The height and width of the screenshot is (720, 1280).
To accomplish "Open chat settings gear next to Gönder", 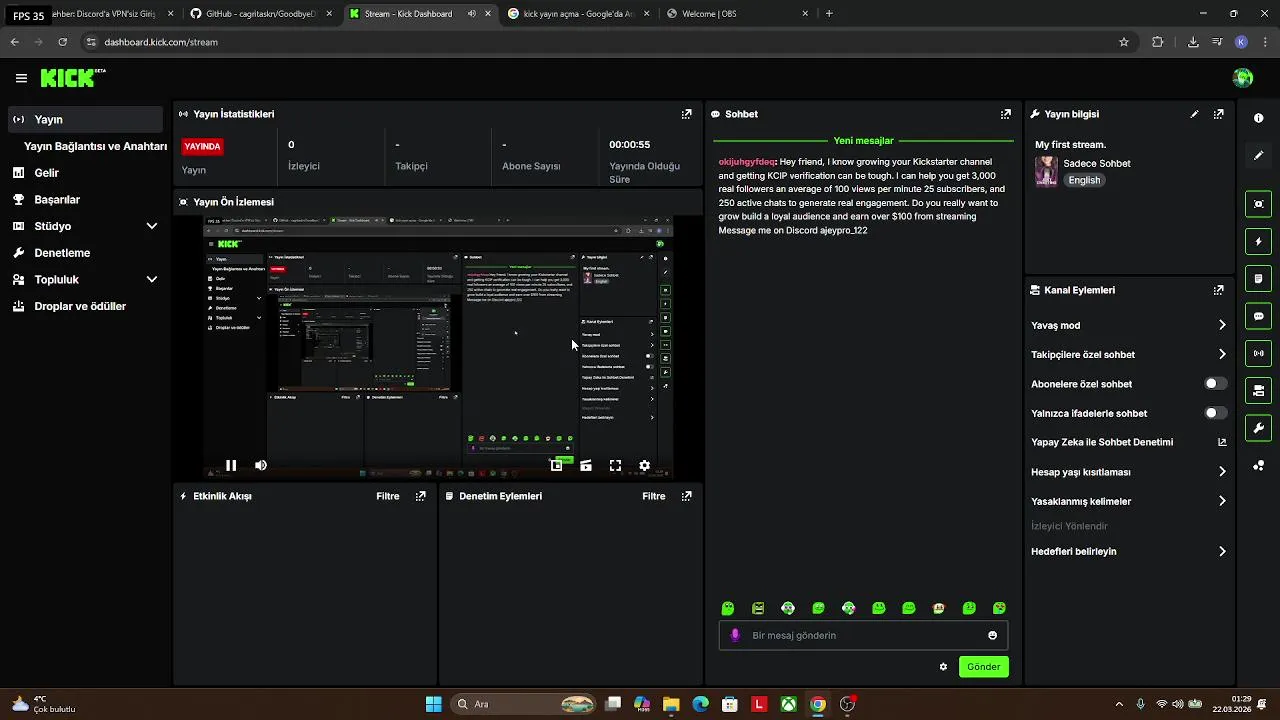I will click(943, 667).
